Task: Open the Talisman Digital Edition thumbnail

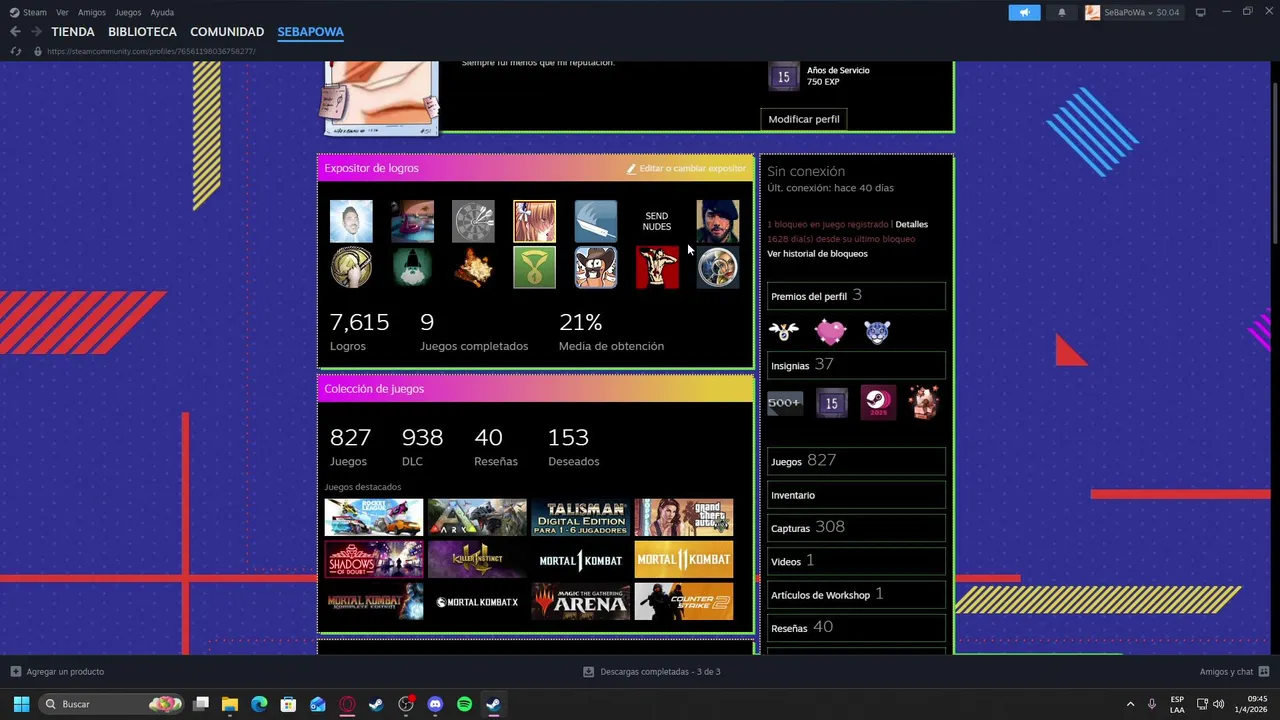Action: point(581,518)
